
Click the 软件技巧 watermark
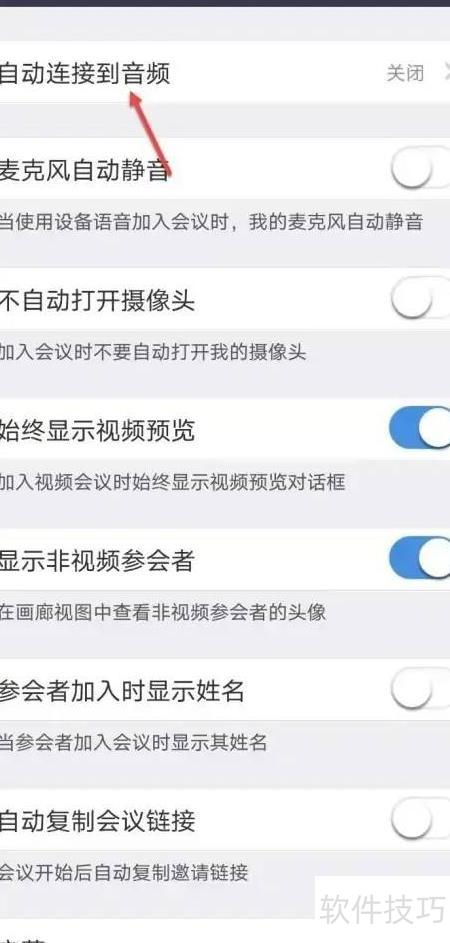click(383, 908)
